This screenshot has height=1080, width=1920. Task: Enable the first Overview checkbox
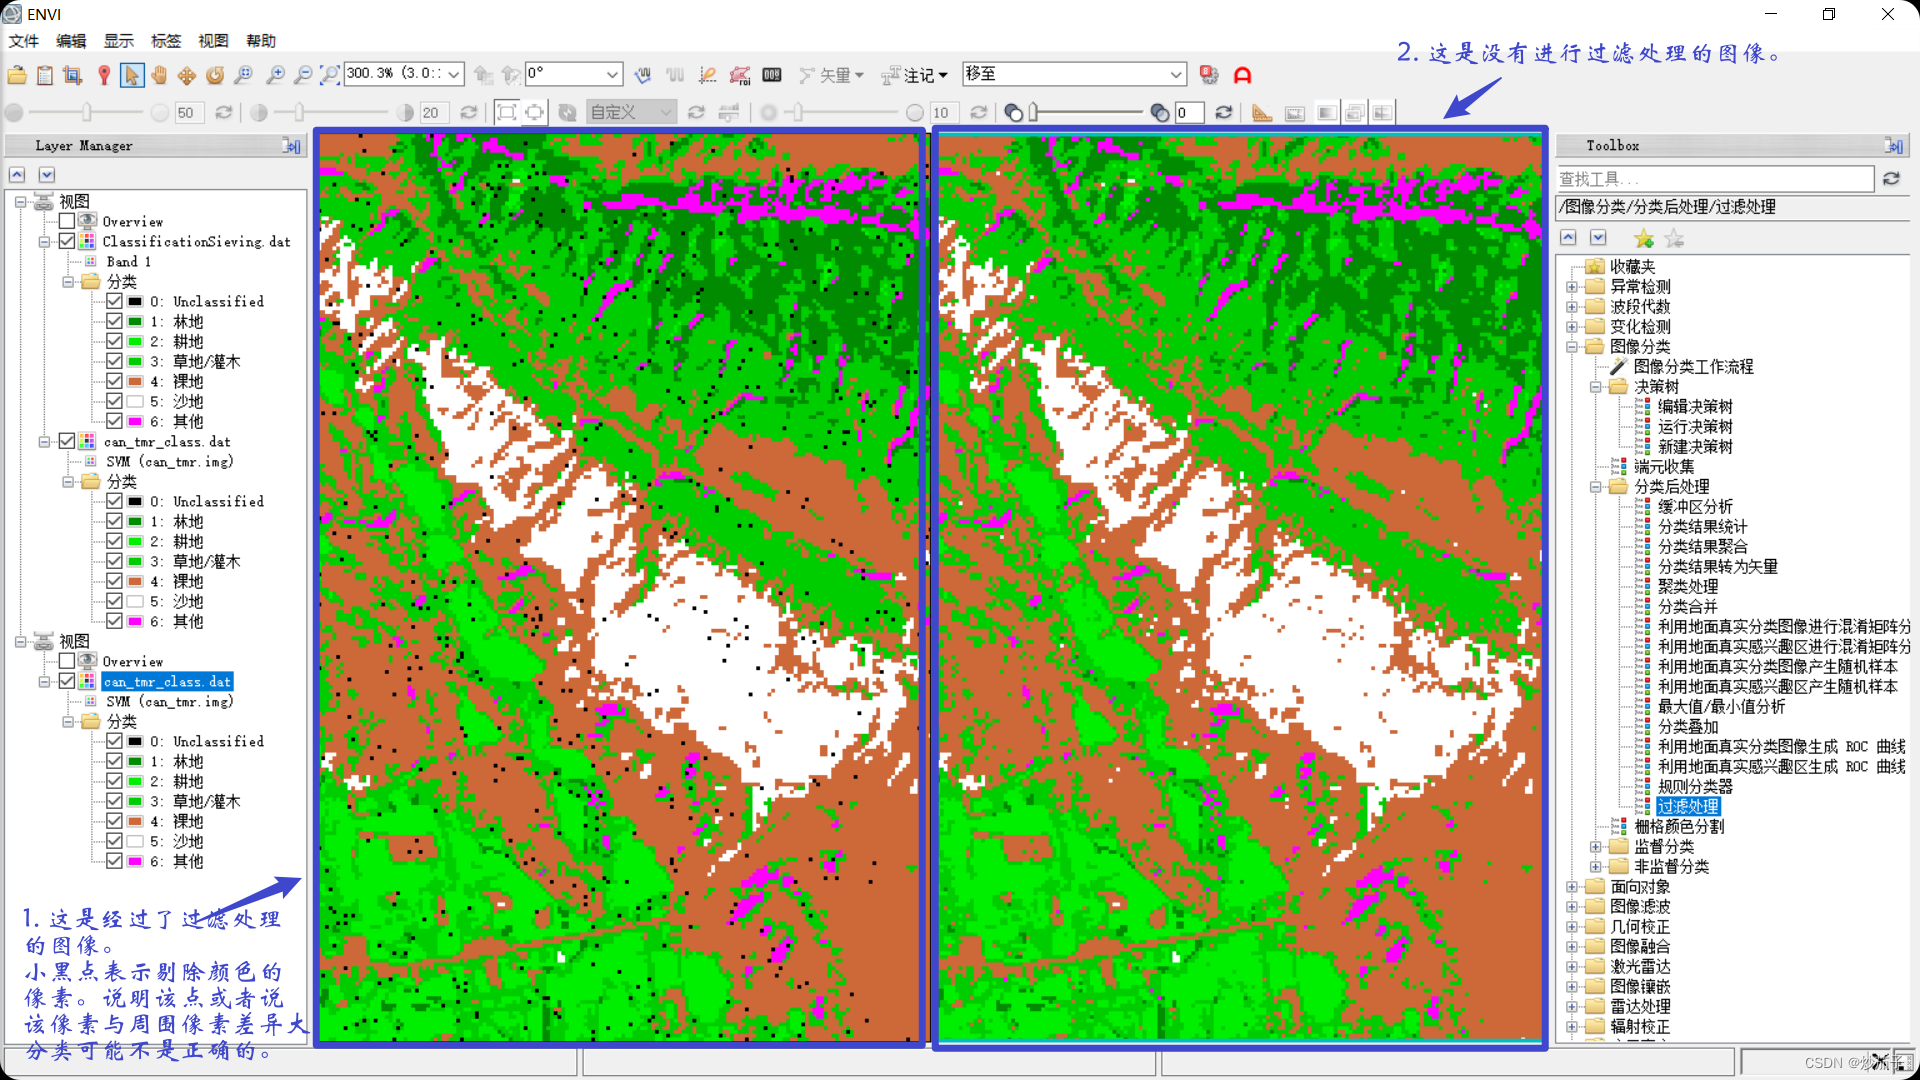coord(67,221)
